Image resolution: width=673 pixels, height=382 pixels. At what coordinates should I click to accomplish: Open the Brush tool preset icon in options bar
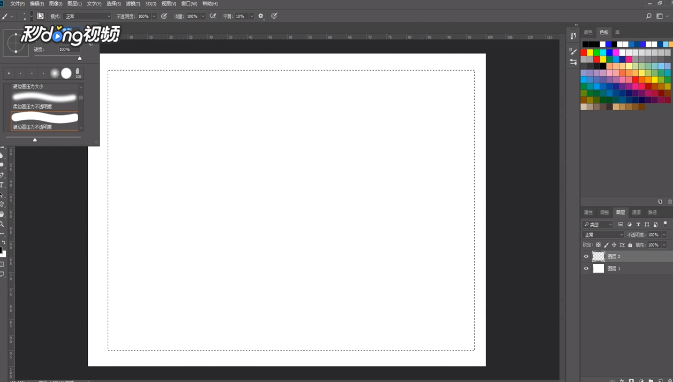(5, 16)
